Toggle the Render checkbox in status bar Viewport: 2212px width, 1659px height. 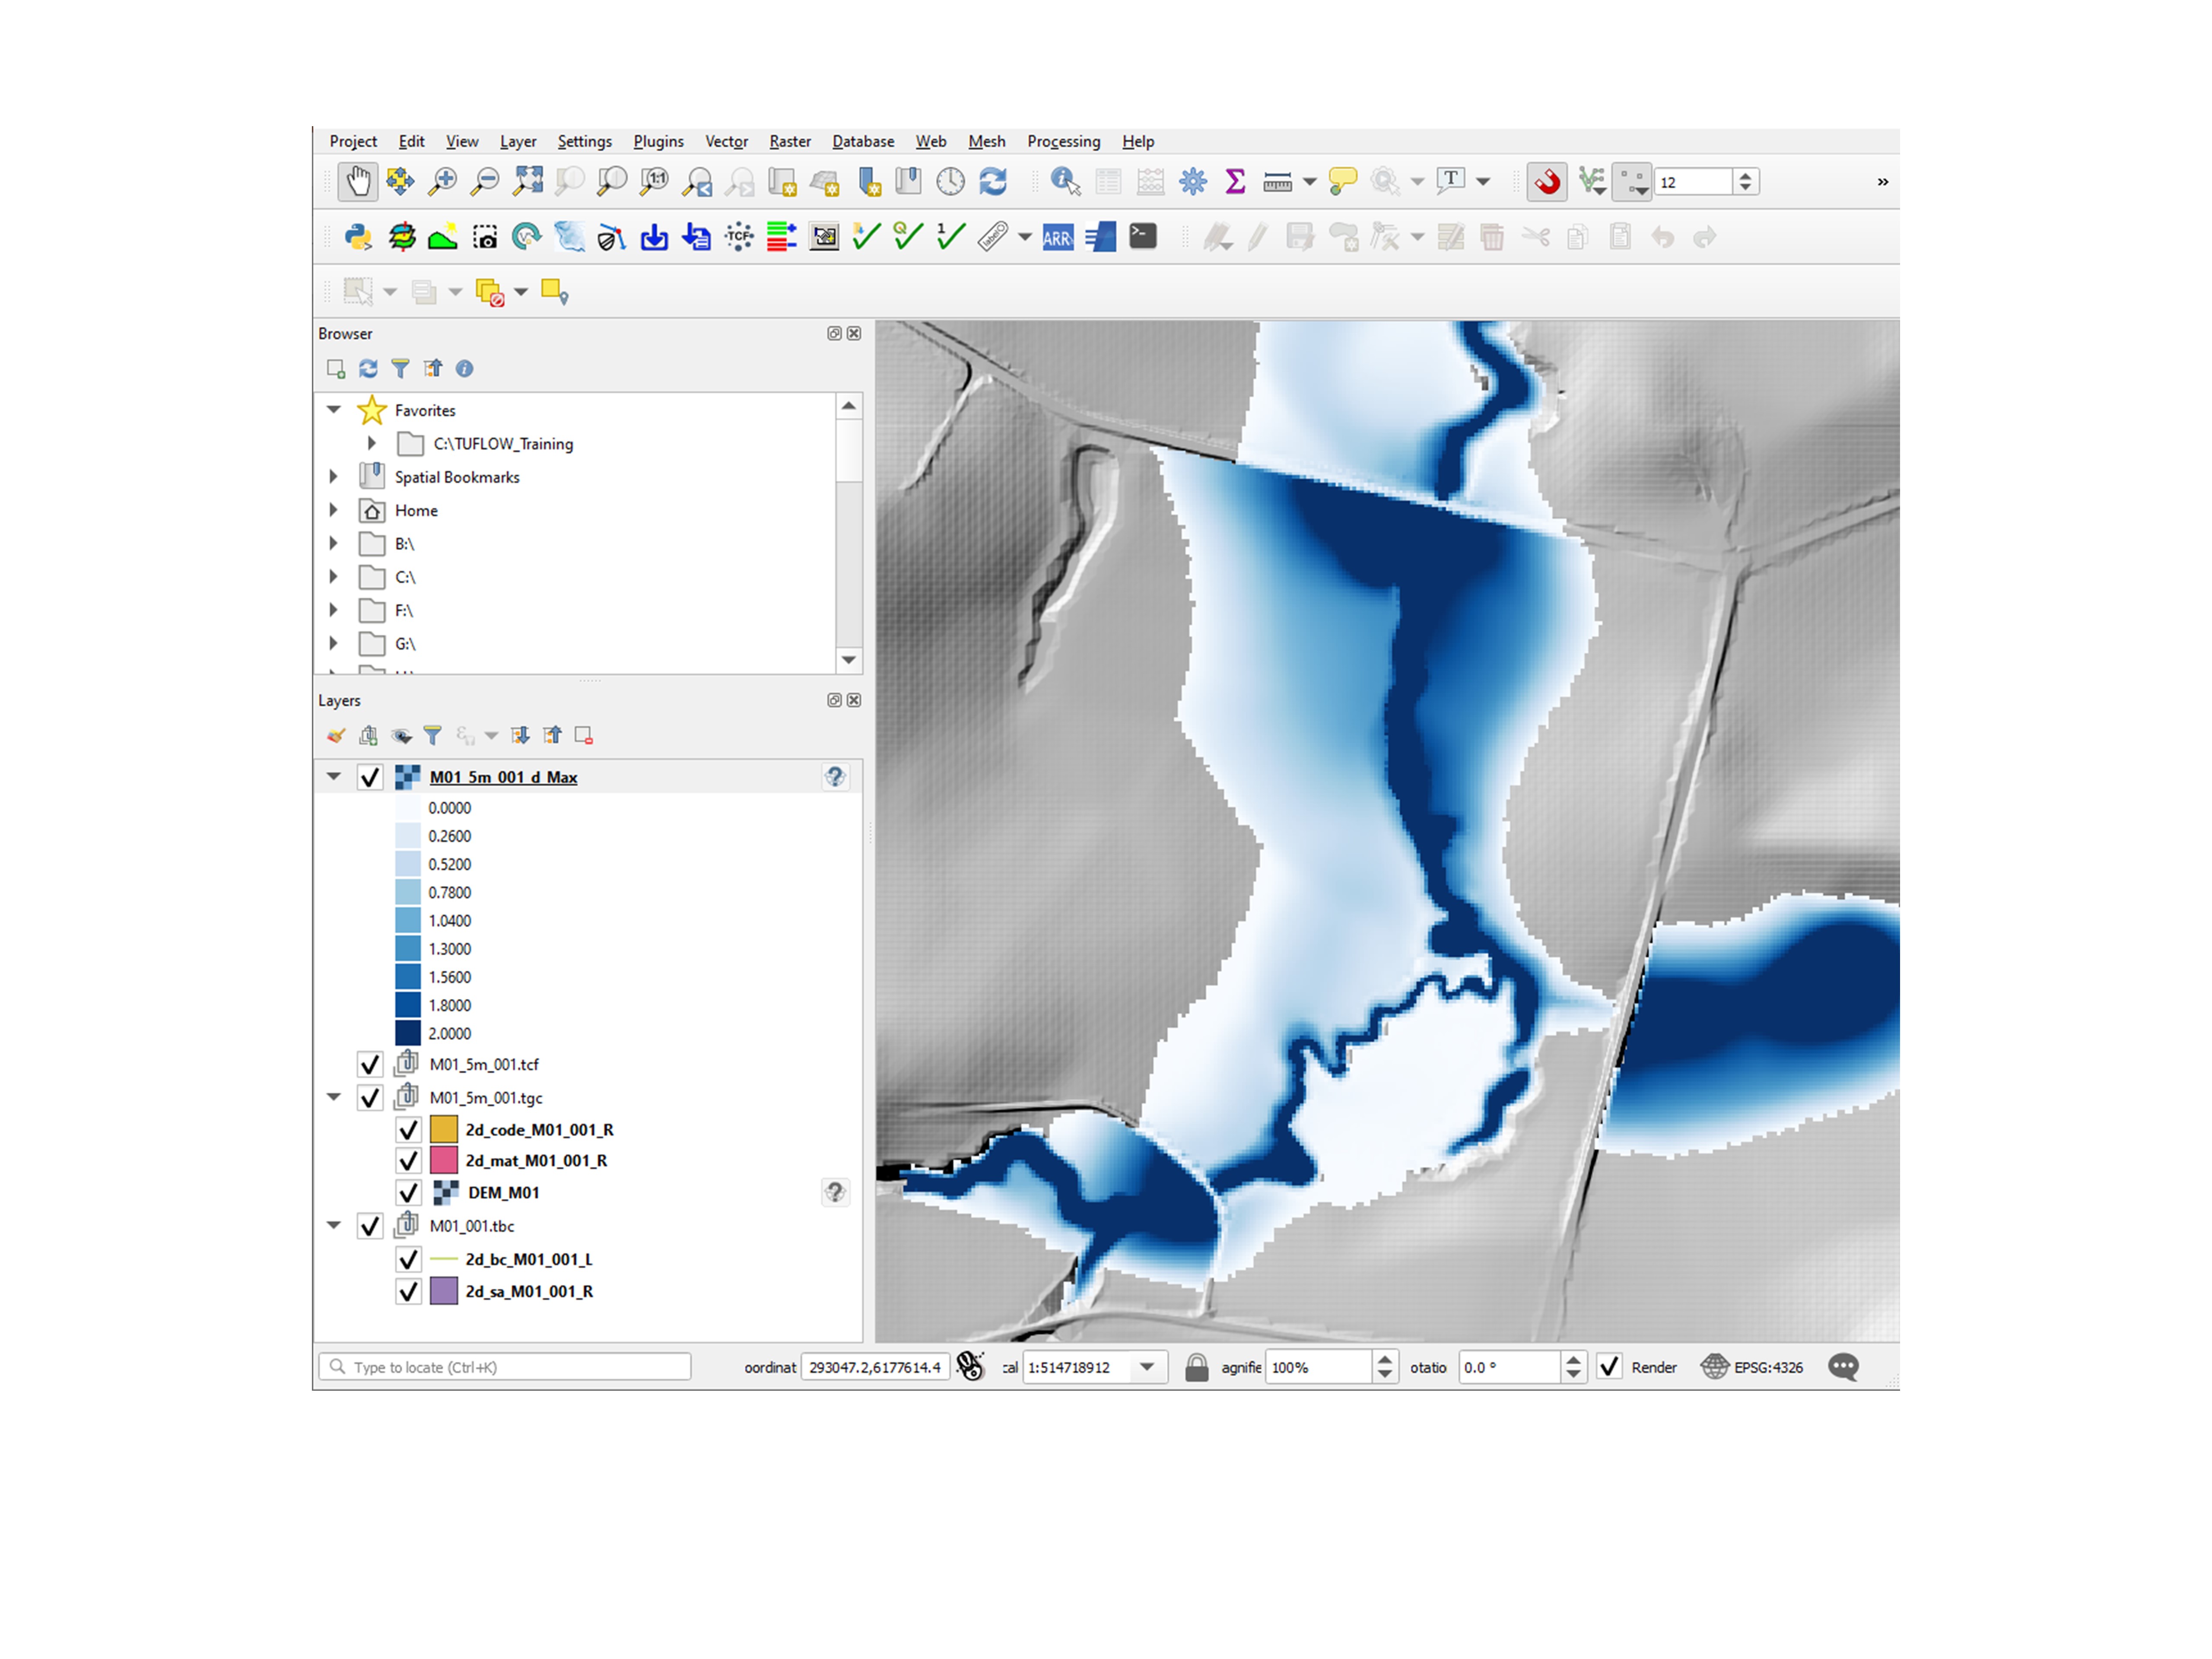pos(1608,1367)
